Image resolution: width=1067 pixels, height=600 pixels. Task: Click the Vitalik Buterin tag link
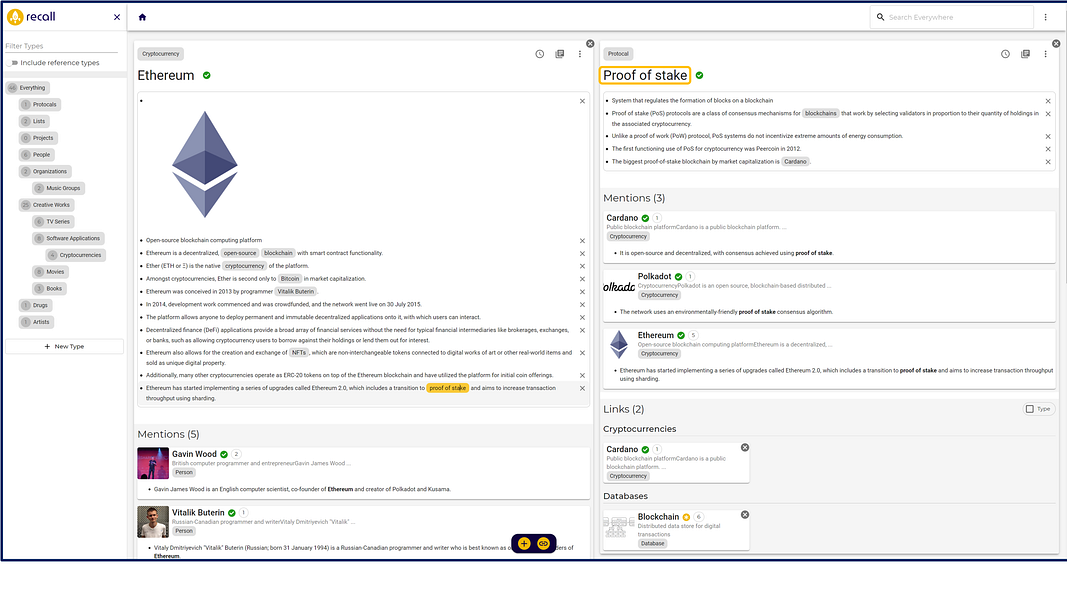pyautogui.click(x=296, y=291)
